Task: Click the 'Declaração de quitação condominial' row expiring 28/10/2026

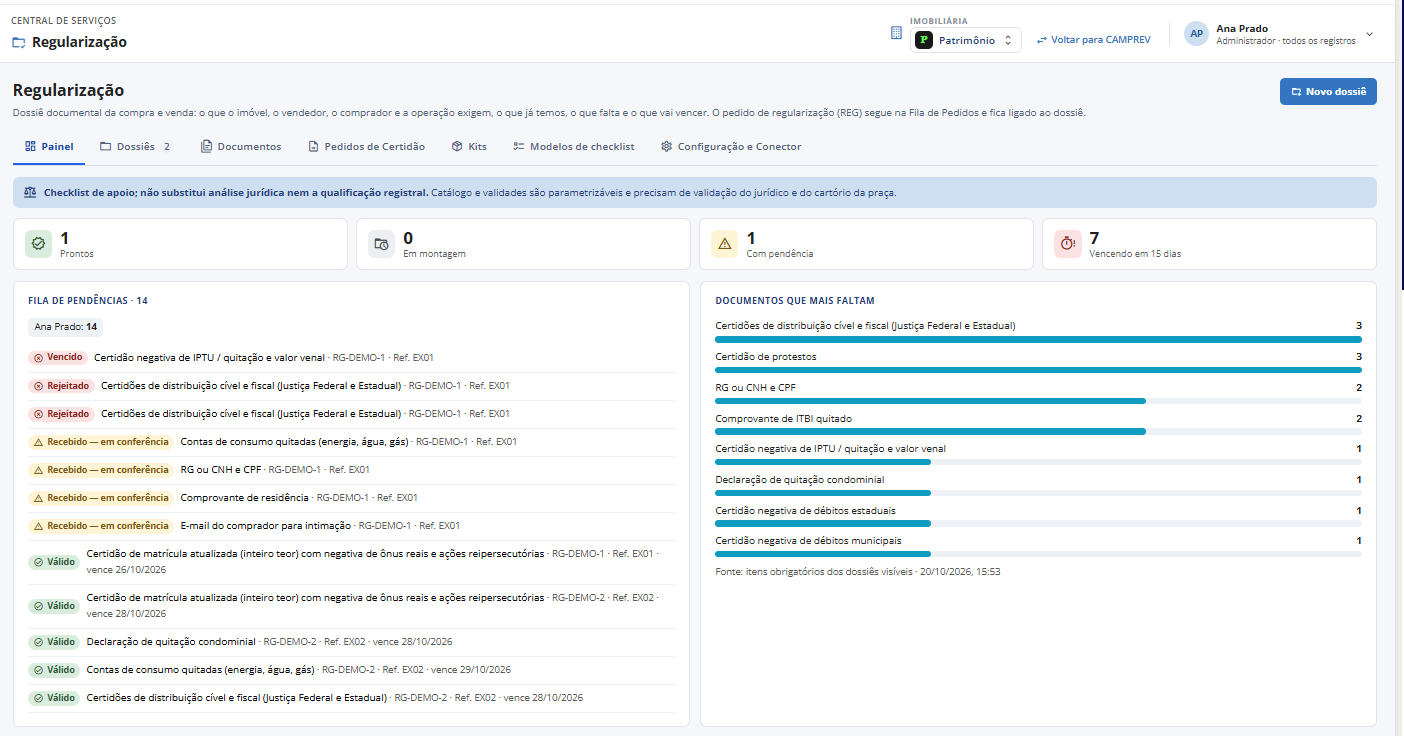Action: (x=351, y=642)
